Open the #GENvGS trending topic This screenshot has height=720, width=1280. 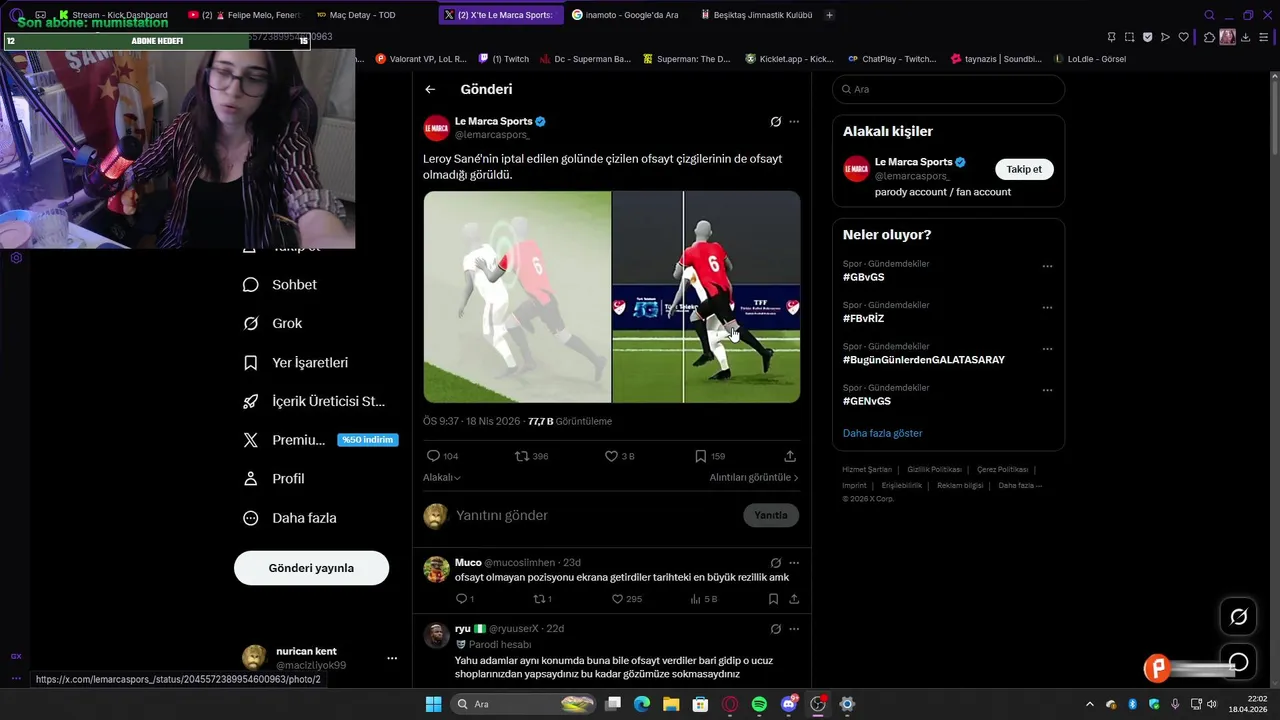click(866, 401)
